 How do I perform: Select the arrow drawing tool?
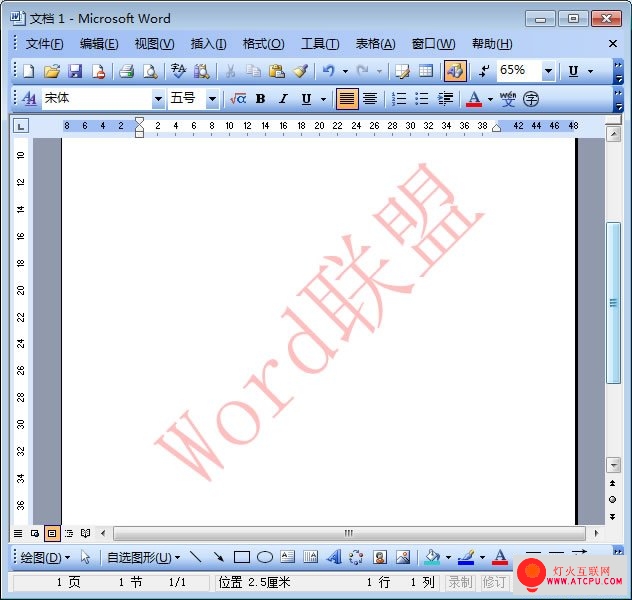pos(218,557)
